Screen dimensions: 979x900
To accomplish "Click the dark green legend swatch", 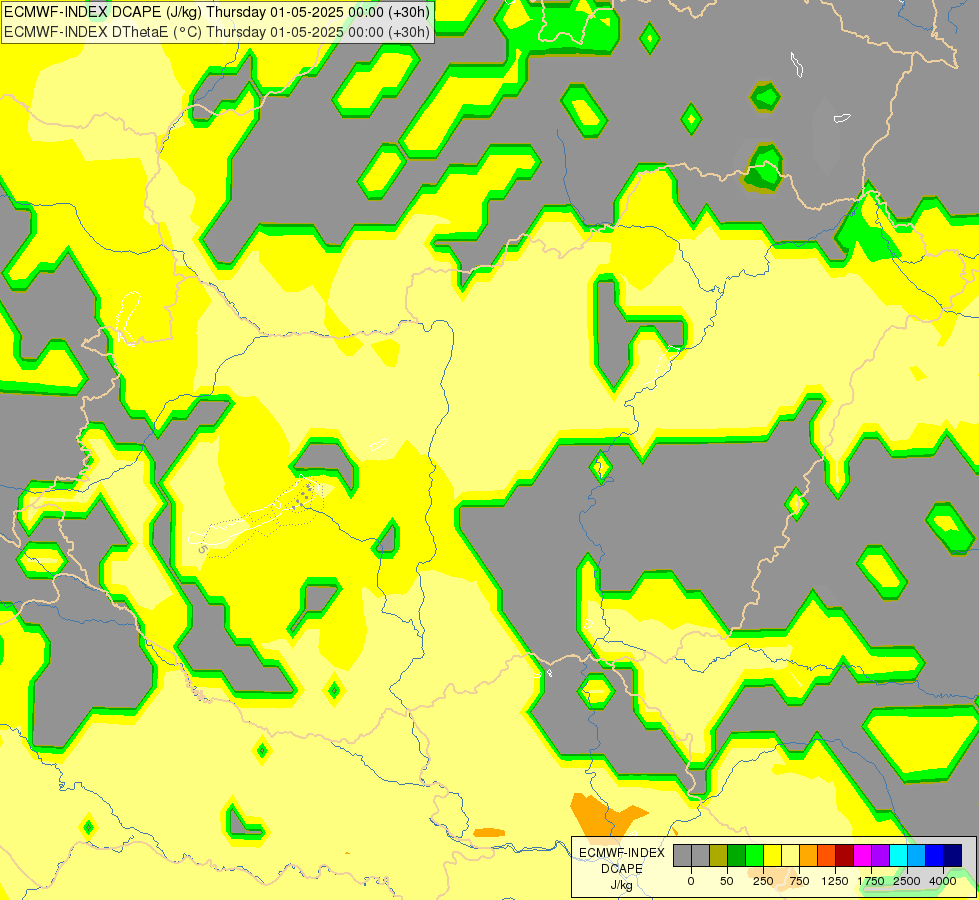I will 737,855.
